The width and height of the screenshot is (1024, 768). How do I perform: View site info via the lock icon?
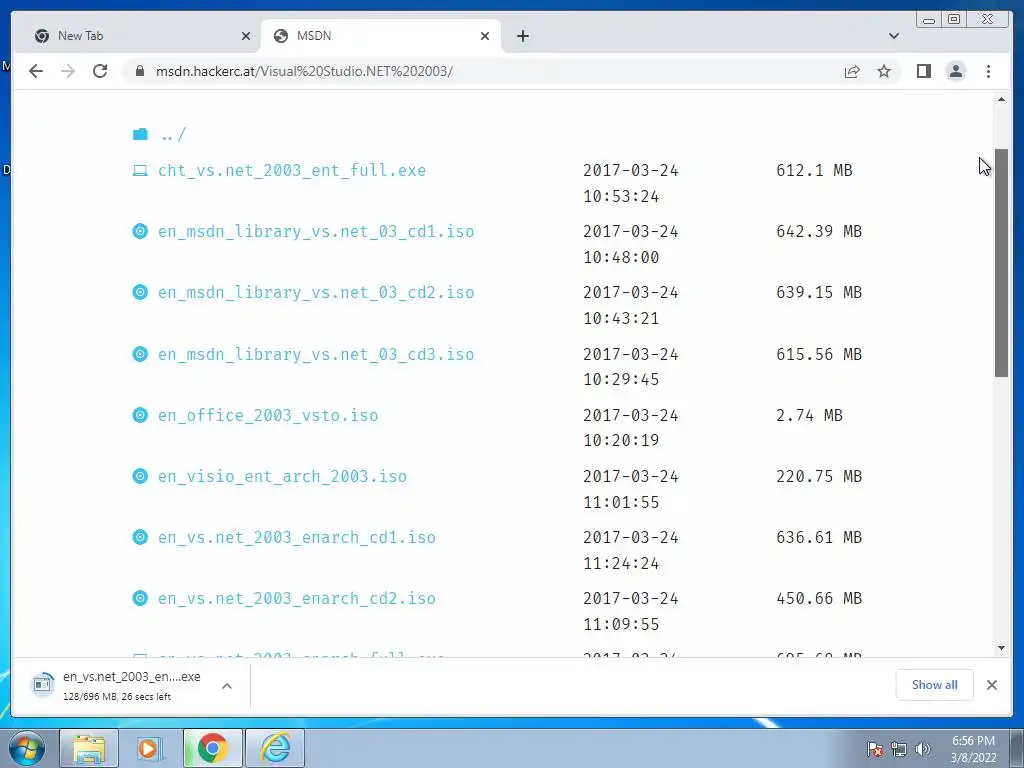tap(140, 71)
